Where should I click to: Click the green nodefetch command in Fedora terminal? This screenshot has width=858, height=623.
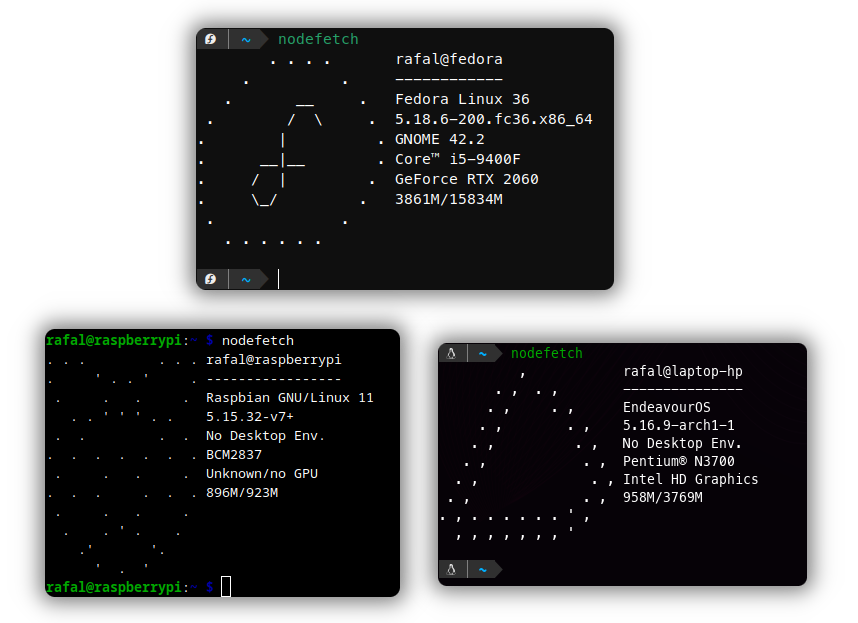[x=318, y=39]
